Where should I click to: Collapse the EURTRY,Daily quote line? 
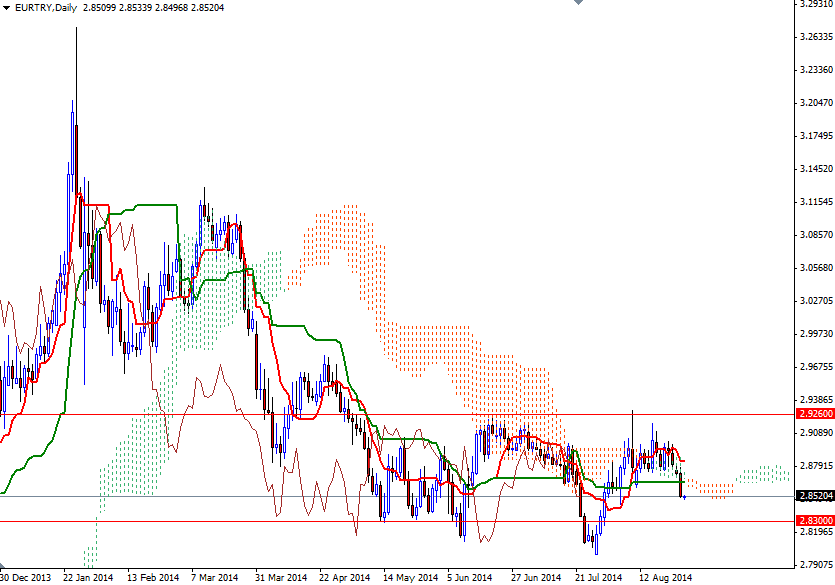8,8
